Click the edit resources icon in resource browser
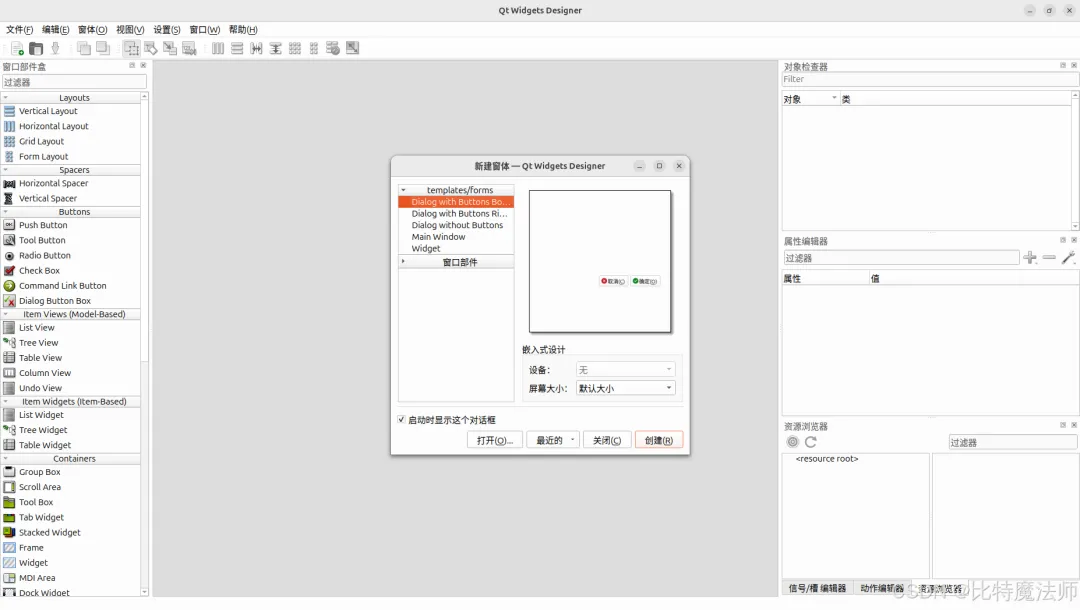1080x610 pixels. click(x=793, y=442)
